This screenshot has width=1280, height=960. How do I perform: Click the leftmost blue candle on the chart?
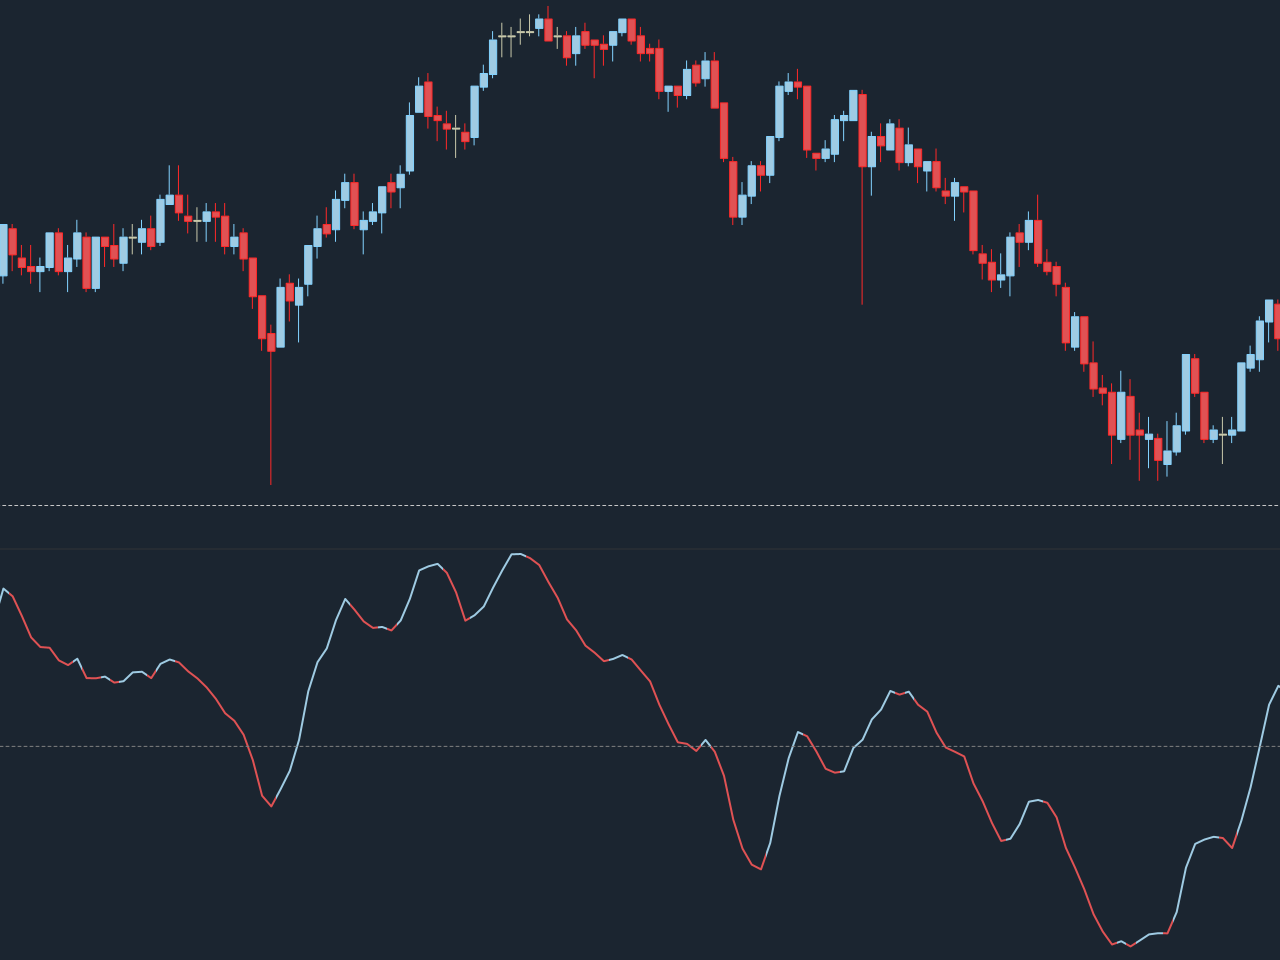[x=3, y=250]
